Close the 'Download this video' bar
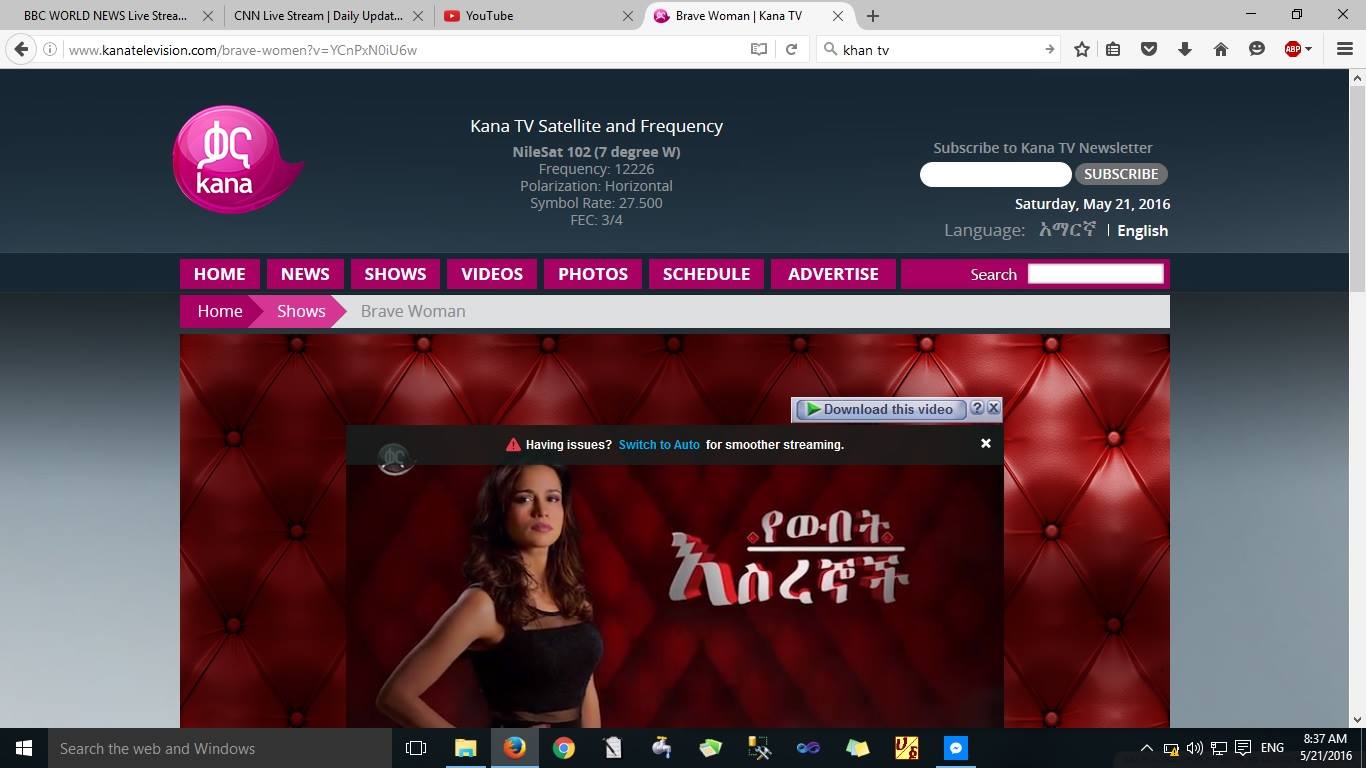The width and height of the screenshot is (1366, 768). (x=993, y=408)
